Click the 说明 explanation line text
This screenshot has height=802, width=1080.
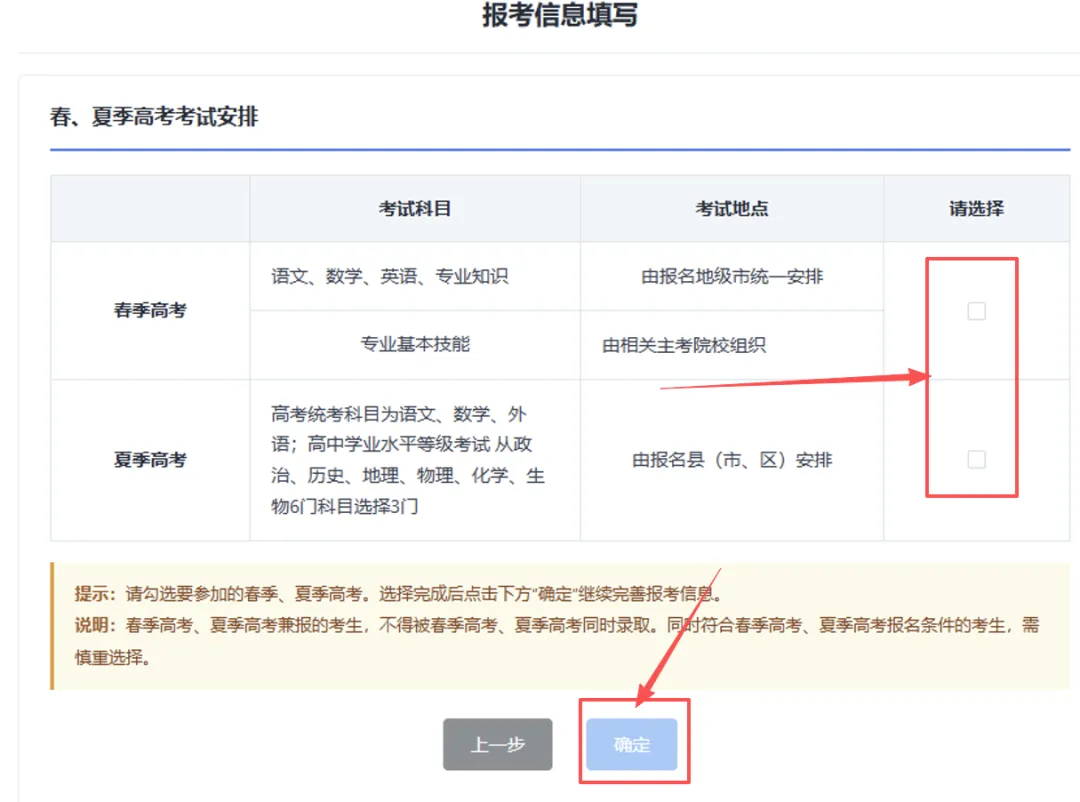[557, 641]
